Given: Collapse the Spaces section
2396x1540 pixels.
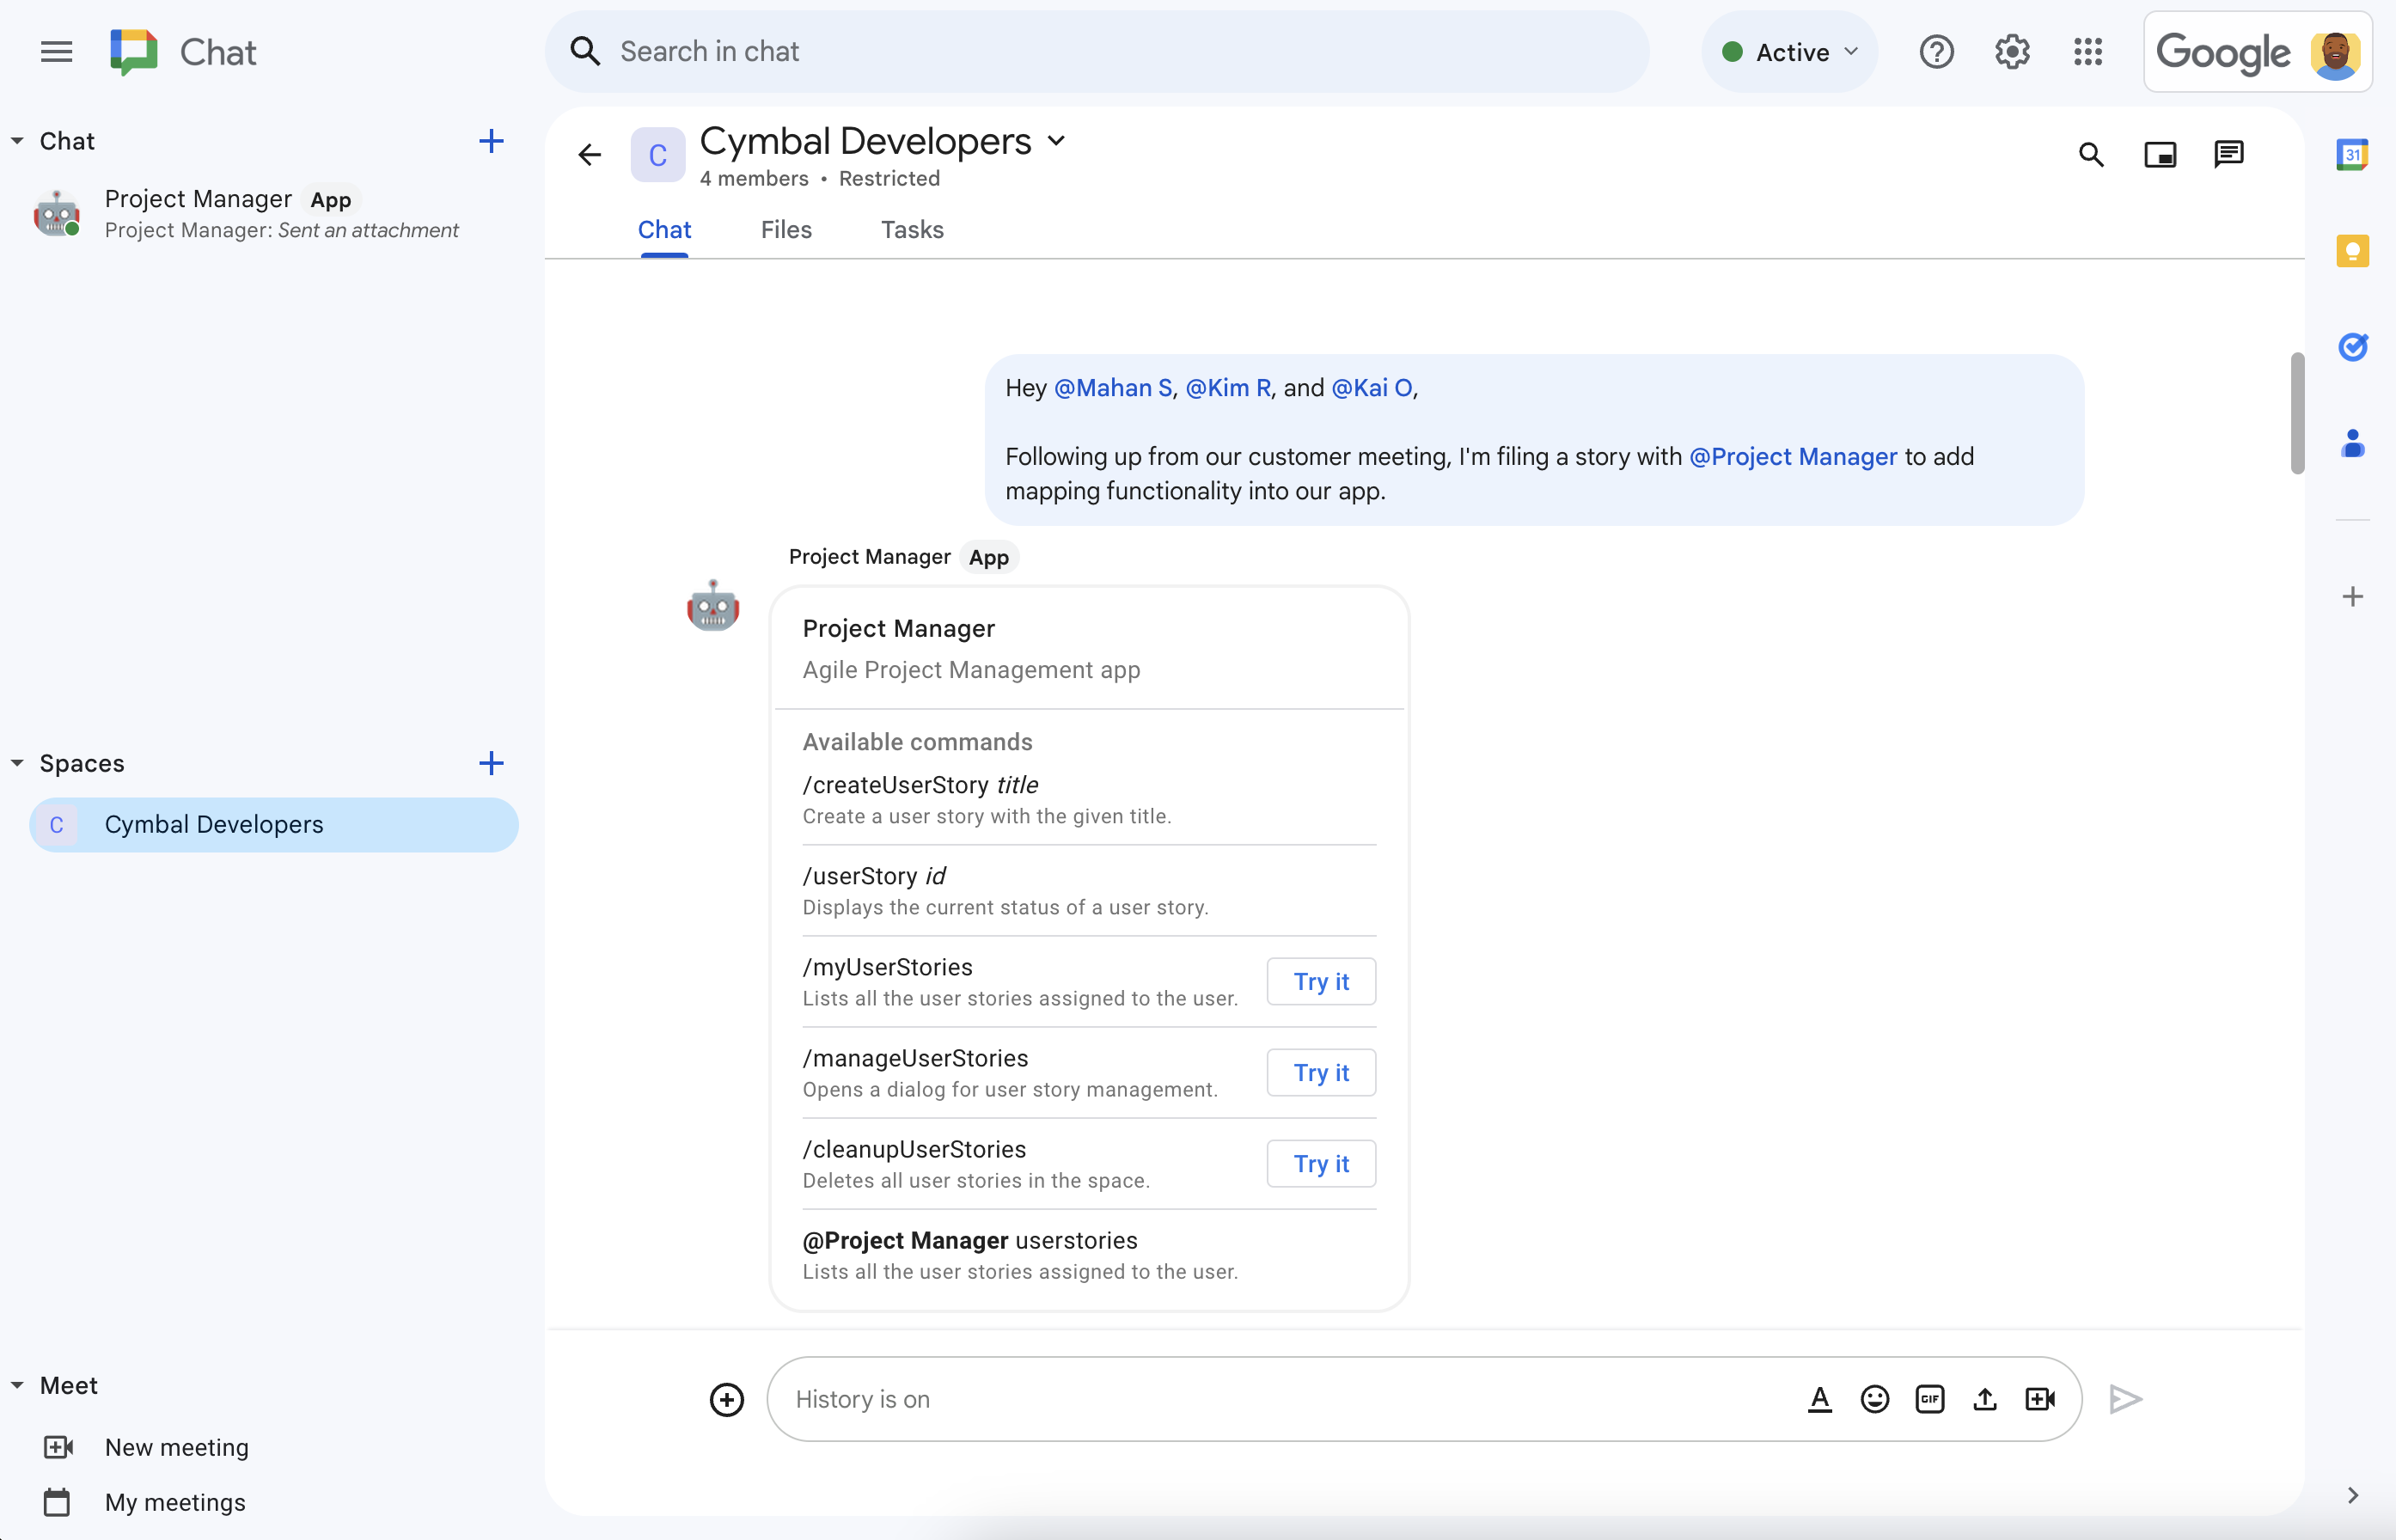Looking at the screenshot, I should [x=17, y=763].
